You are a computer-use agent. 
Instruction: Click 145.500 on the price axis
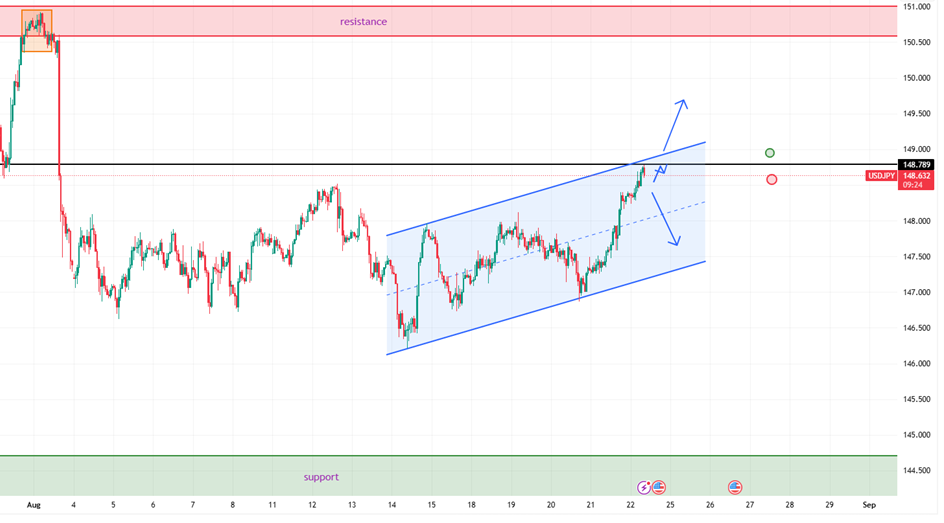[x=917, y=399]
